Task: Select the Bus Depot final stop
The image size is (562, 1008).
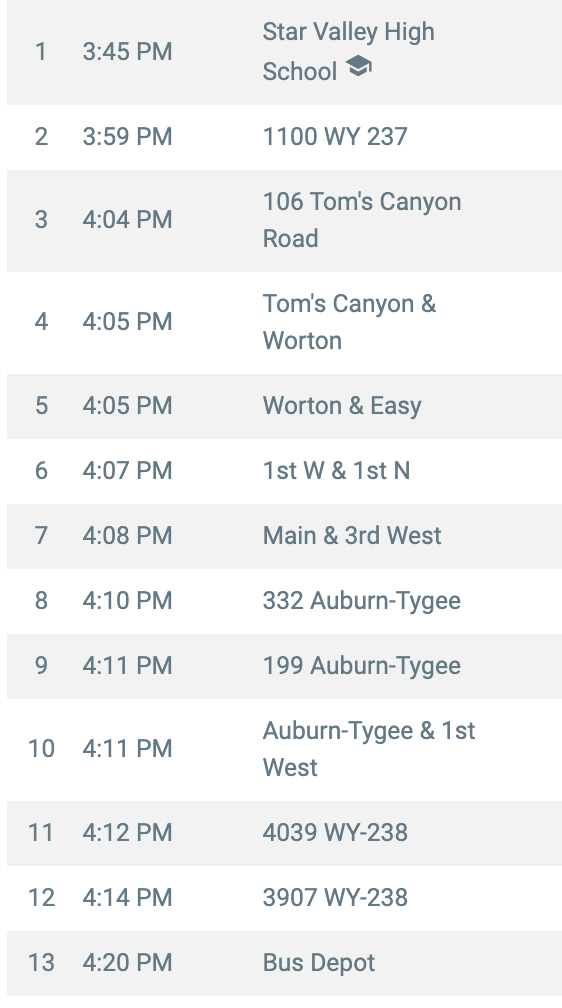Action: [x=284, y=963]
